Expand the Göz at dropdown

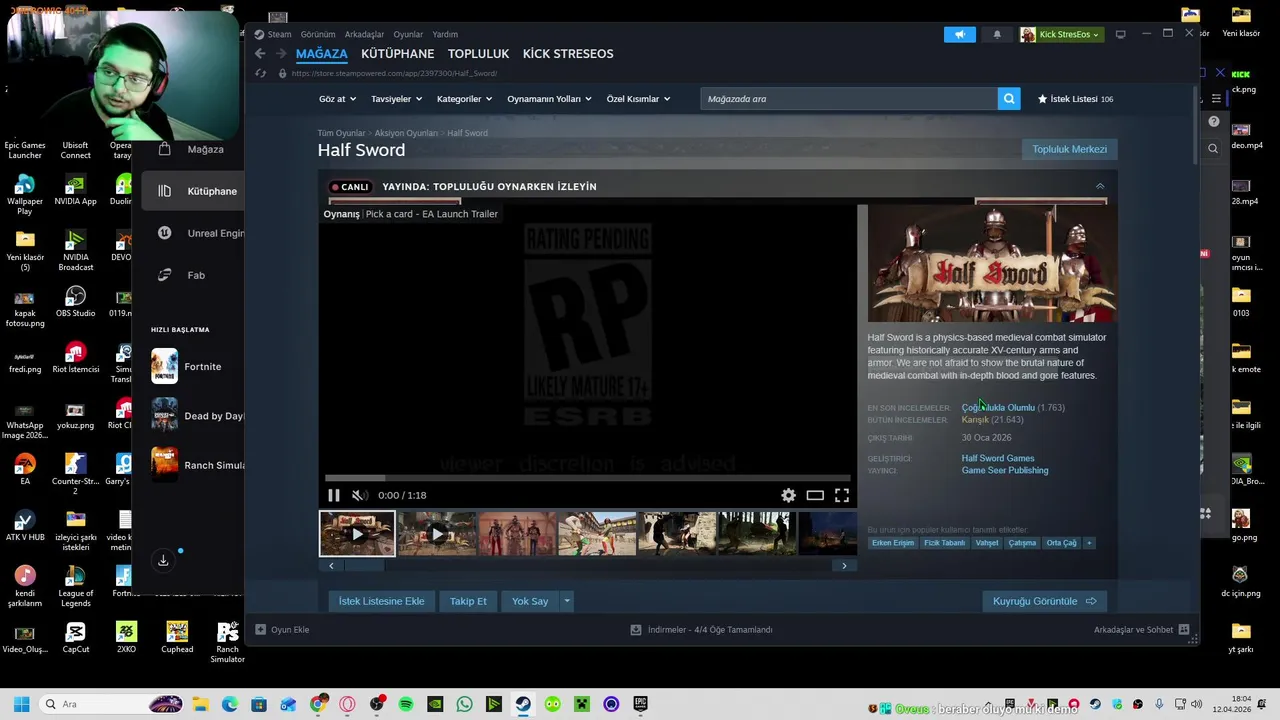point(336,99)
